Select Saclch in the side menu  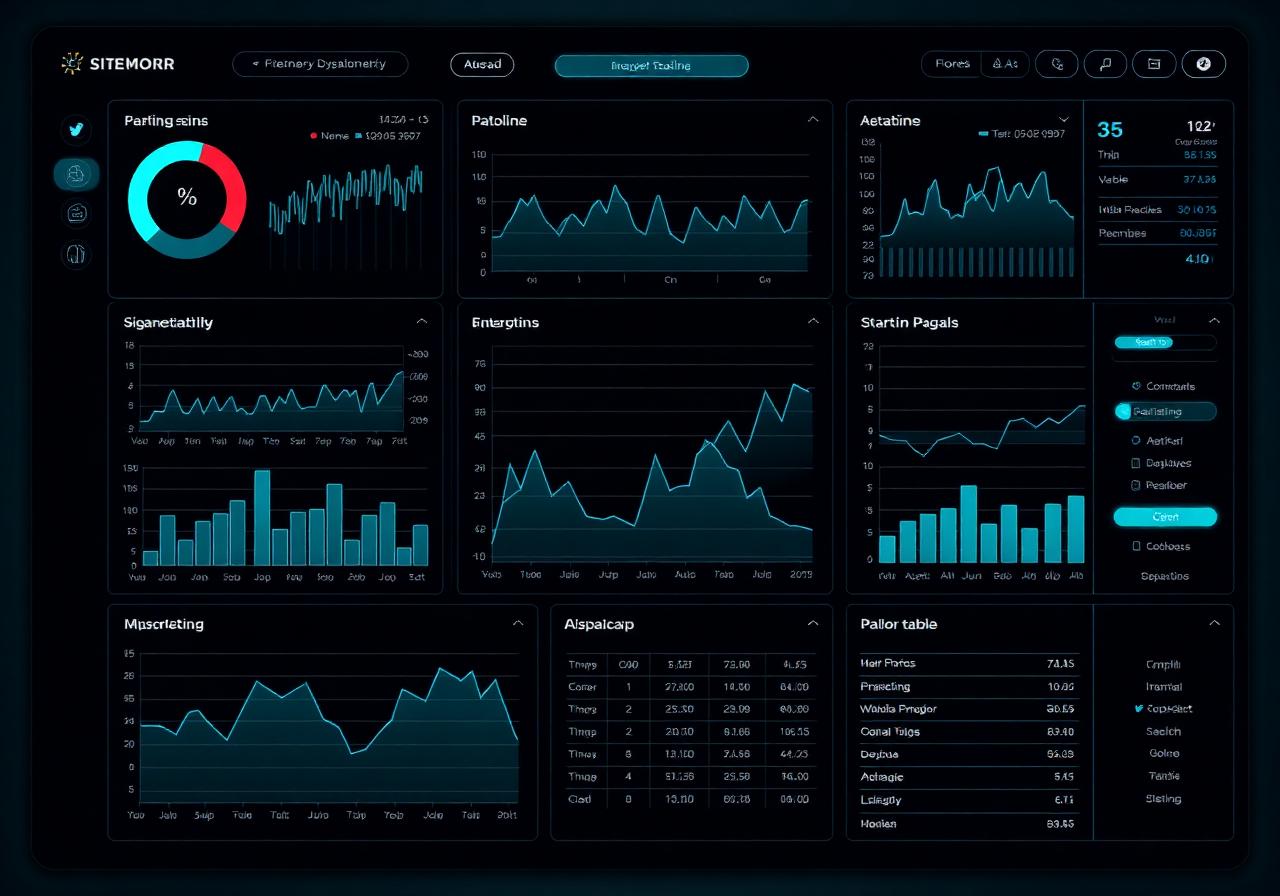pos(1163,731)
